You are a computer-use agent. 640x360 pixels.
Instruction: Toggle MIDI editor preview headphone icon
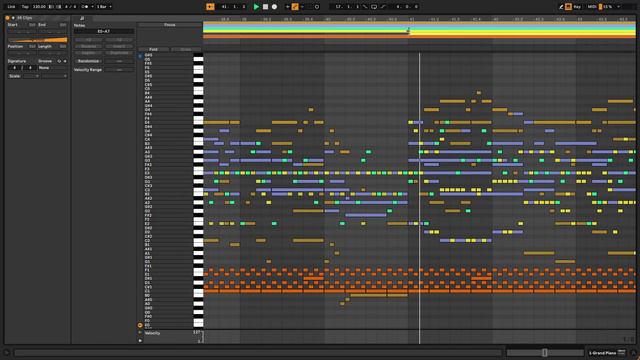coord(140,56)
